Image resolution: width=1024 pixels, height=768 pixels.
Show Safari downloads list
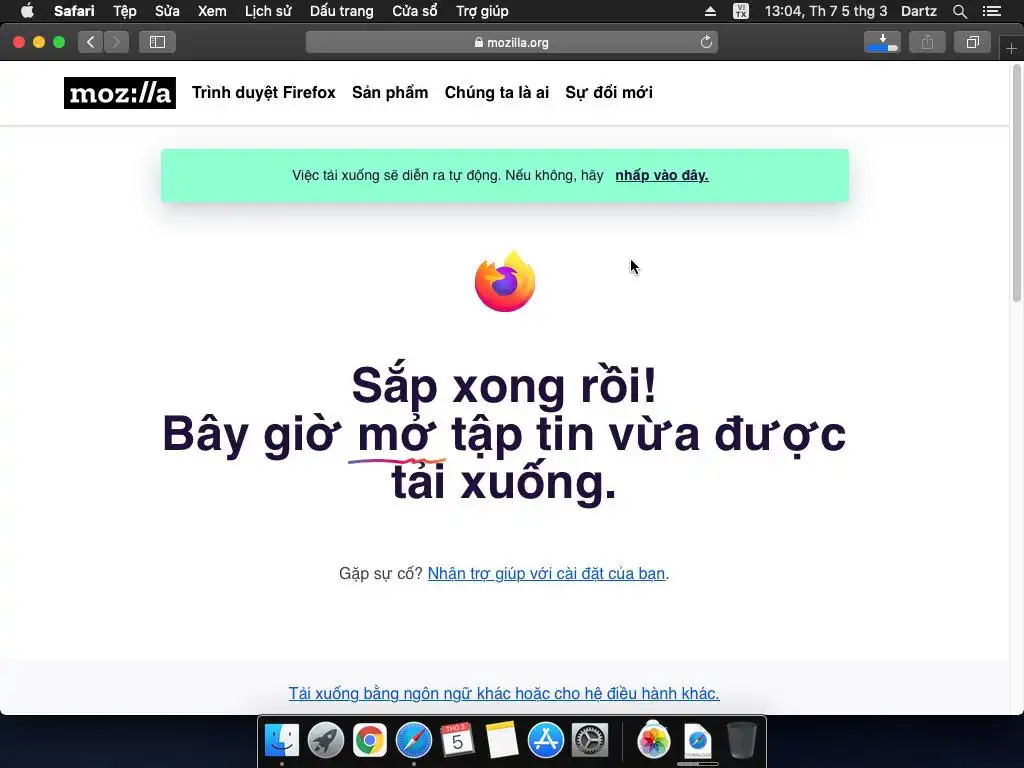coord(882,42)
